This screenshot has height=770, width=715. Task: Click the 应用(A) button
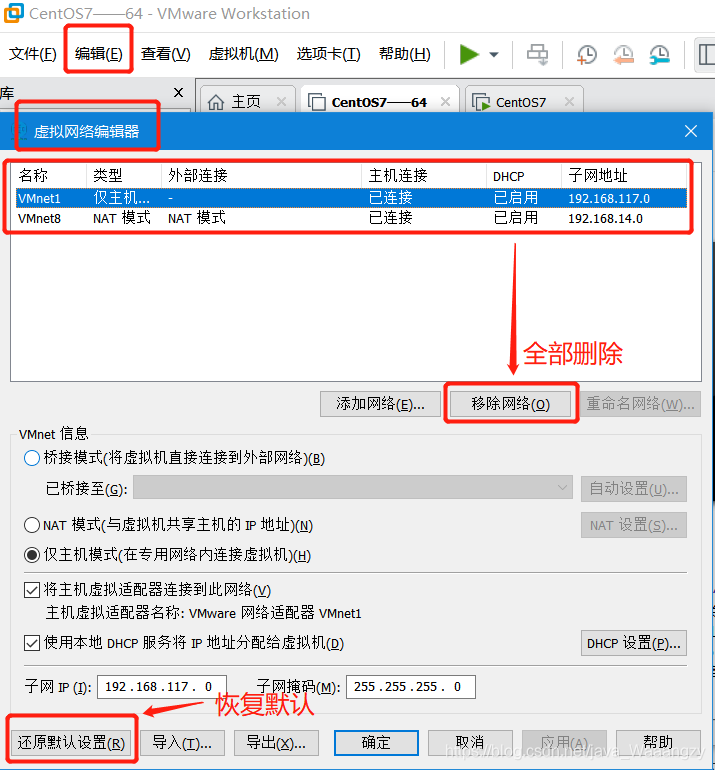click(565, 742)
